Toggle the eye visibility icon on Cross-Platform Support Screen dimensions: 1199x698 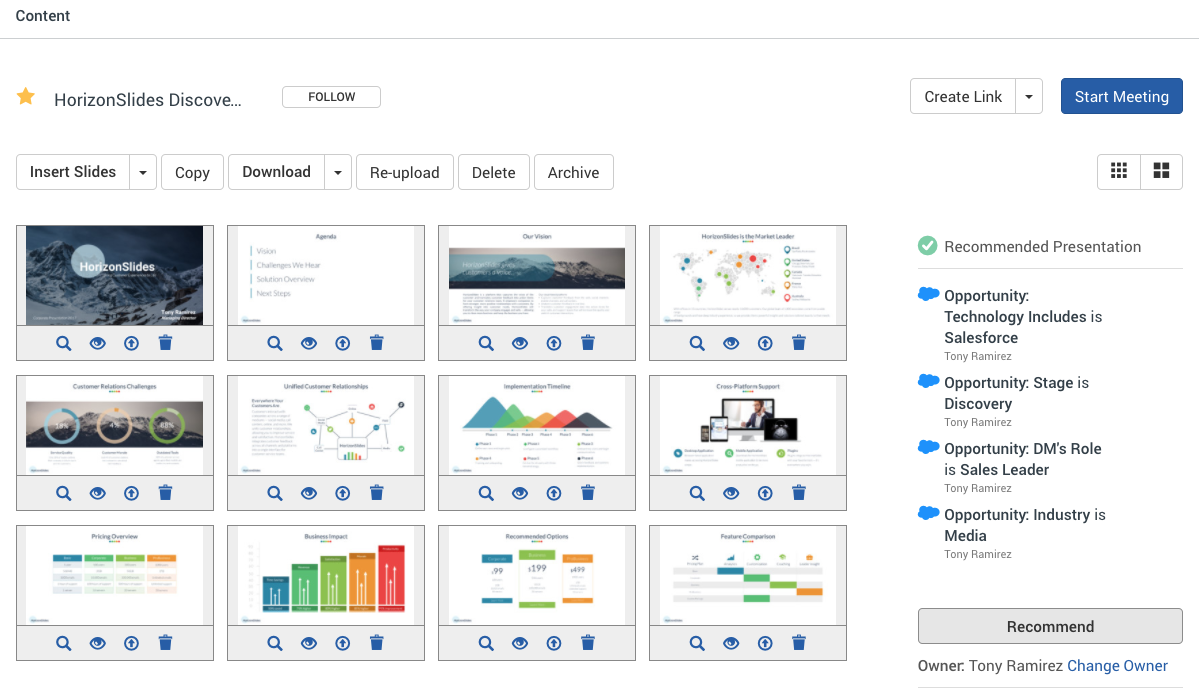pyautogui.click(x=731, y=493)
